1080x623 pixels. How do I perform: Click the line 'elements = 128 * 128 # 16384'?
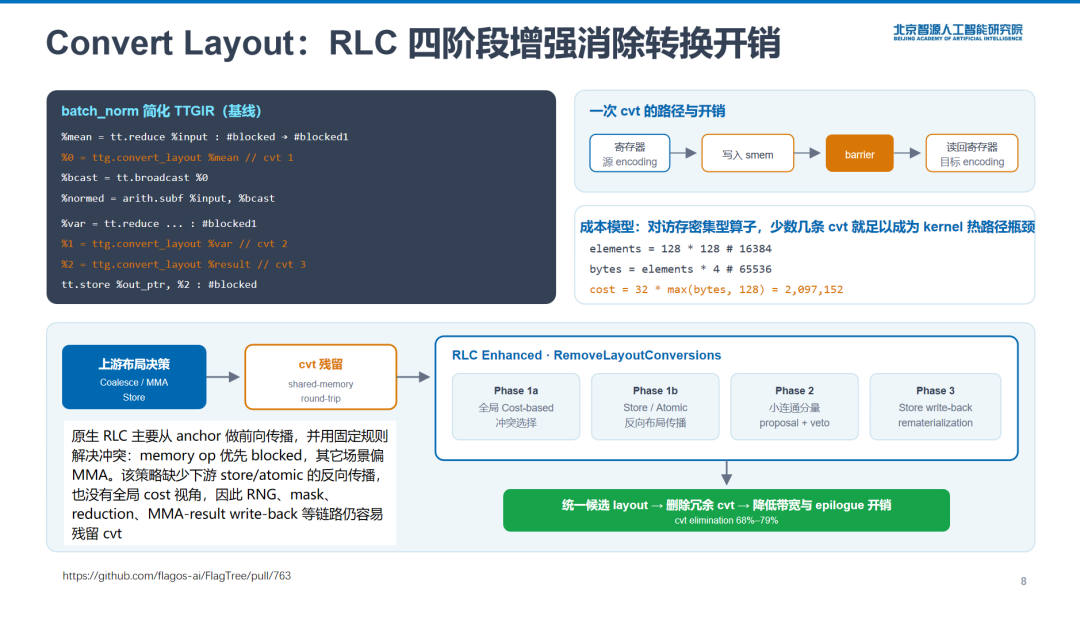(680, 249)
